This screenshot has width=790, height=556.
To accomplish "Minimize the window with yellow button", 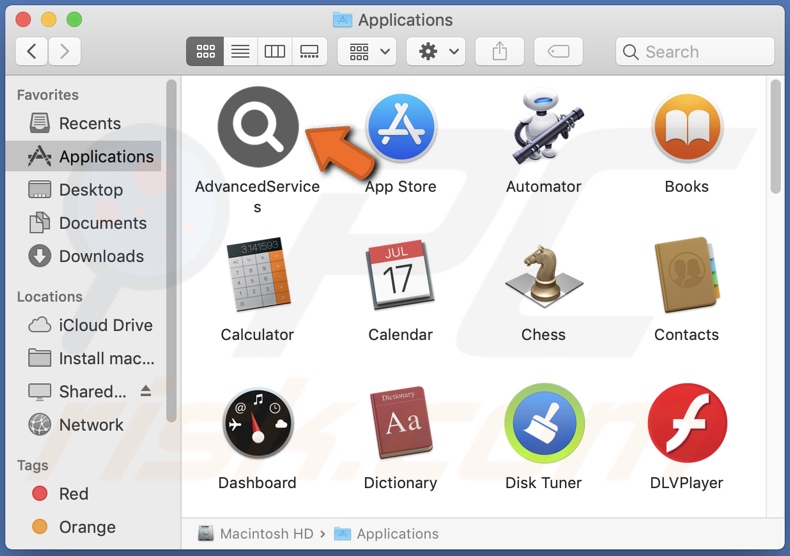I will pyautogui.click(x=49, y=20).
